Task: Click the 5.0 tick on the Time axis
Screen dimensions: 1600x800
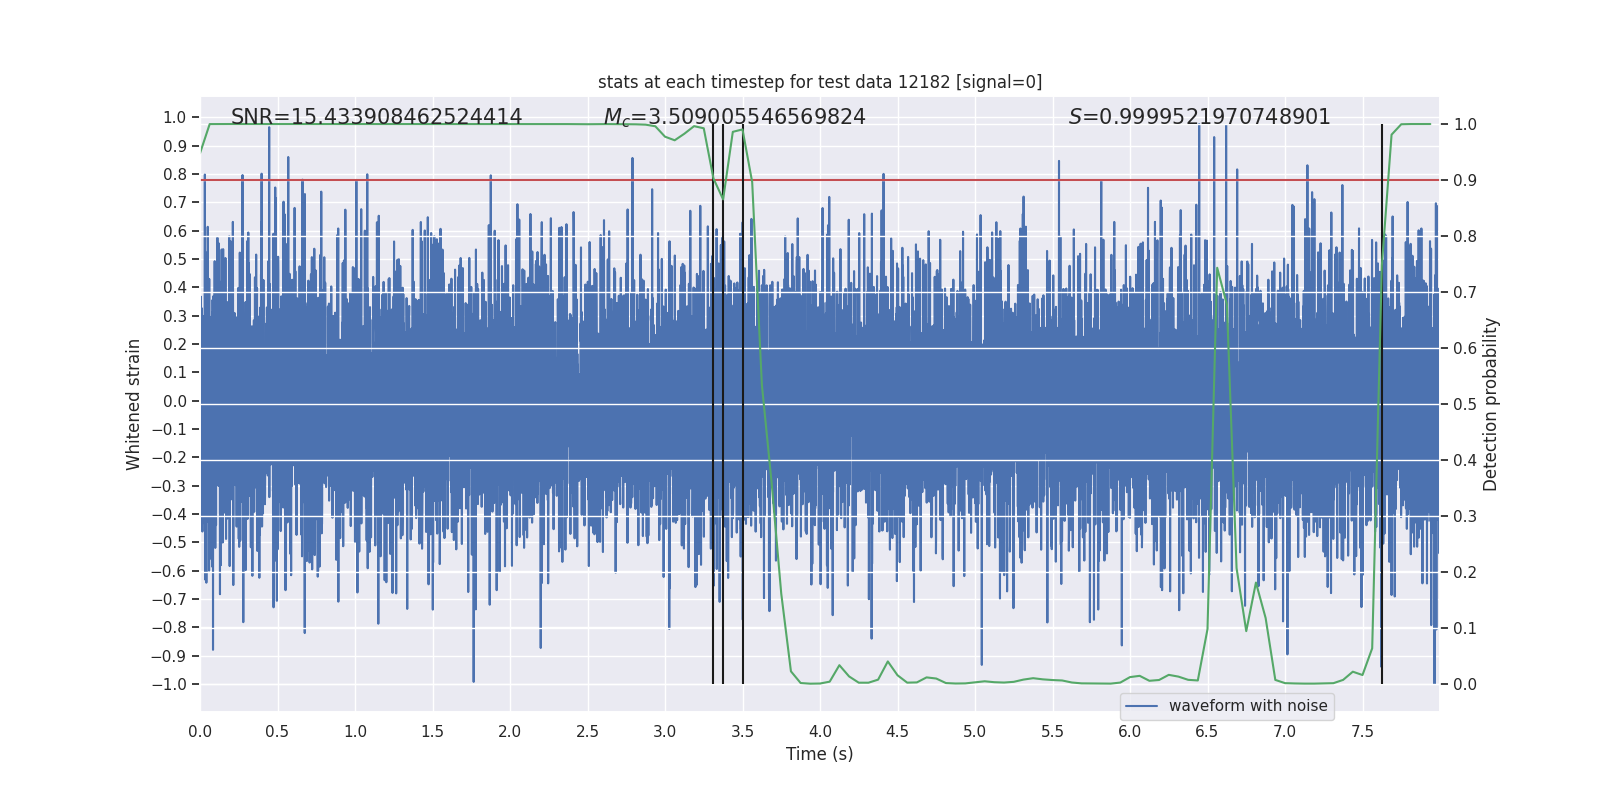Action: click(x=975, y=732)
